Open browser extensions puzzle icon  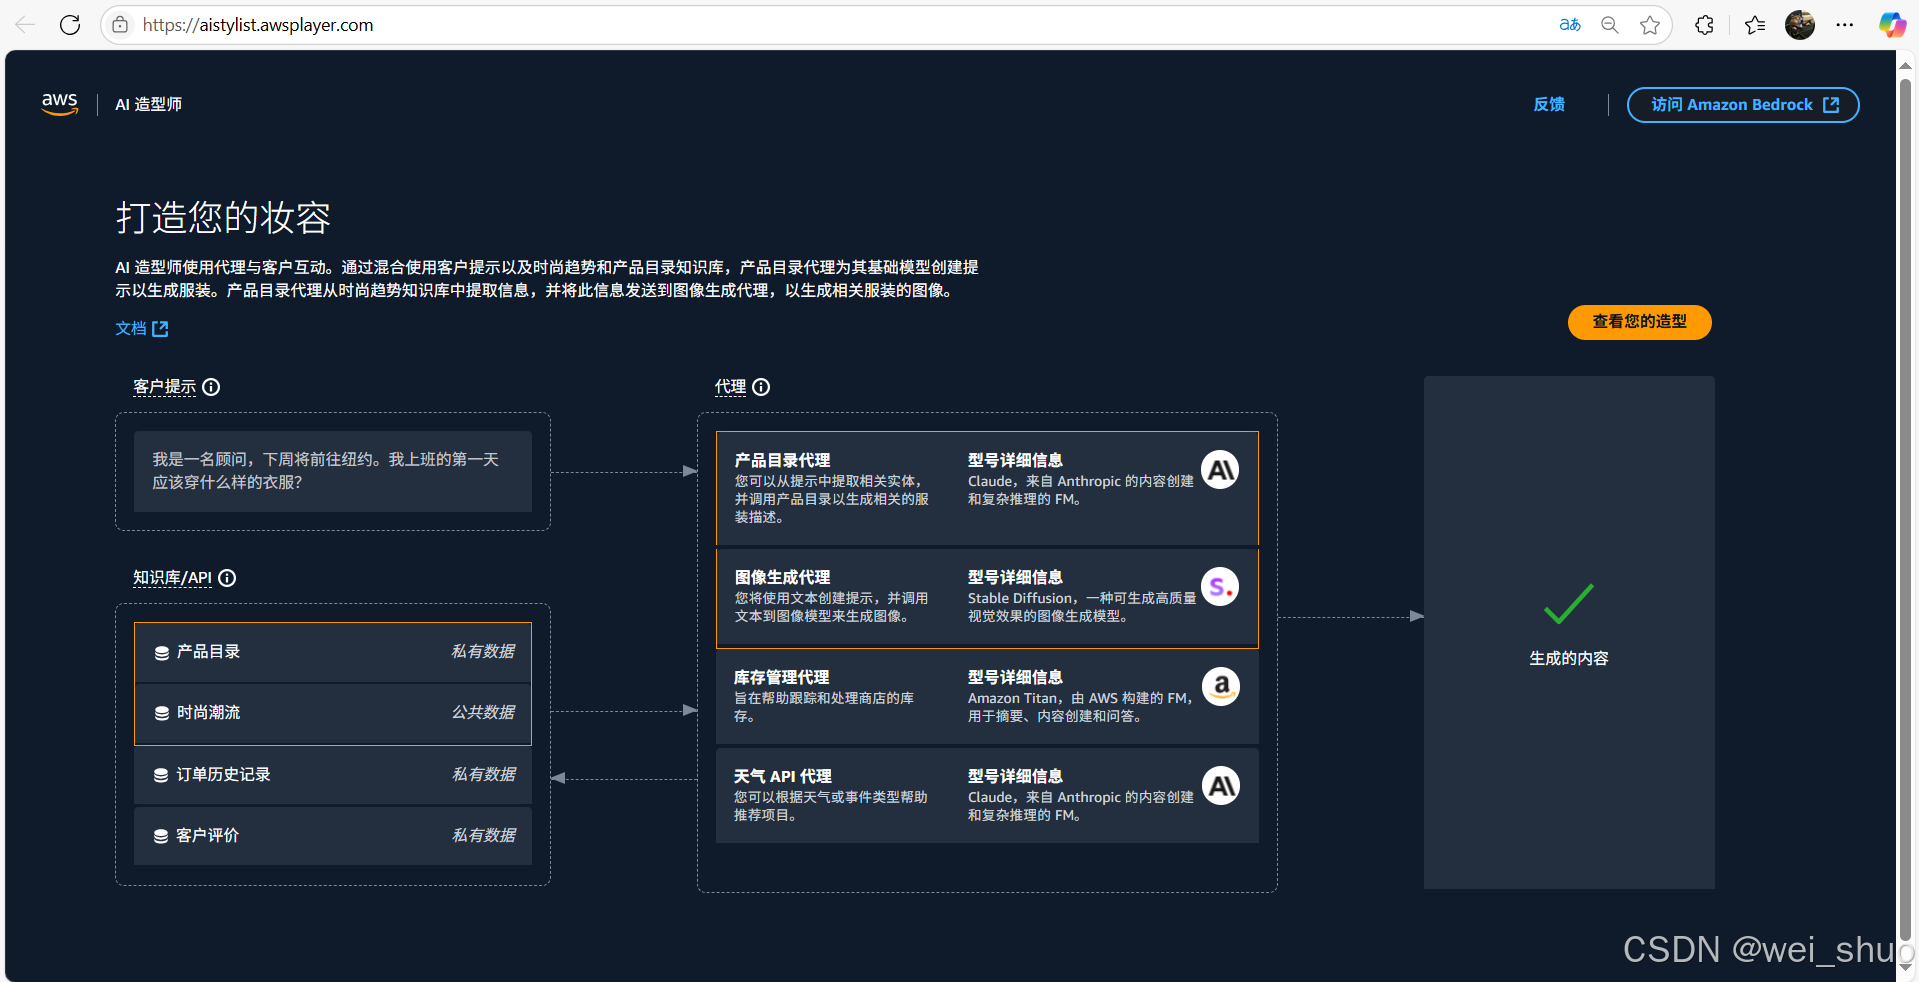point(1705,25)
